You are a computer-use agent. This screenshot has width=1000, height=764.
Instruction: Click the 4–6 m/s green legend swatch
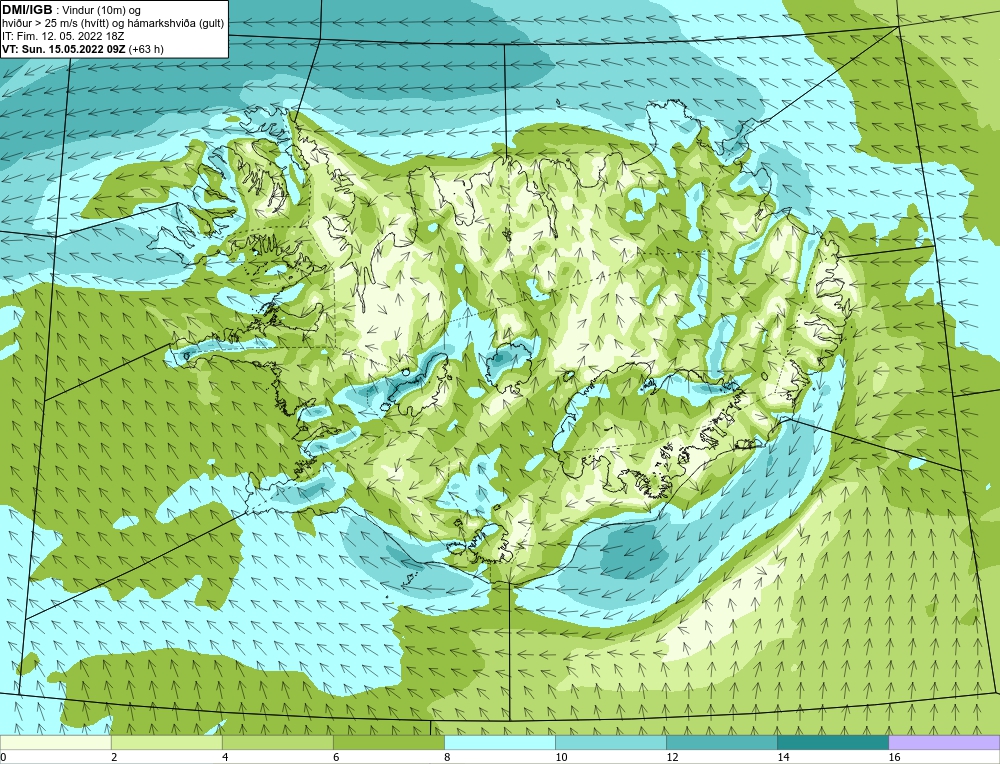(277, 742)
